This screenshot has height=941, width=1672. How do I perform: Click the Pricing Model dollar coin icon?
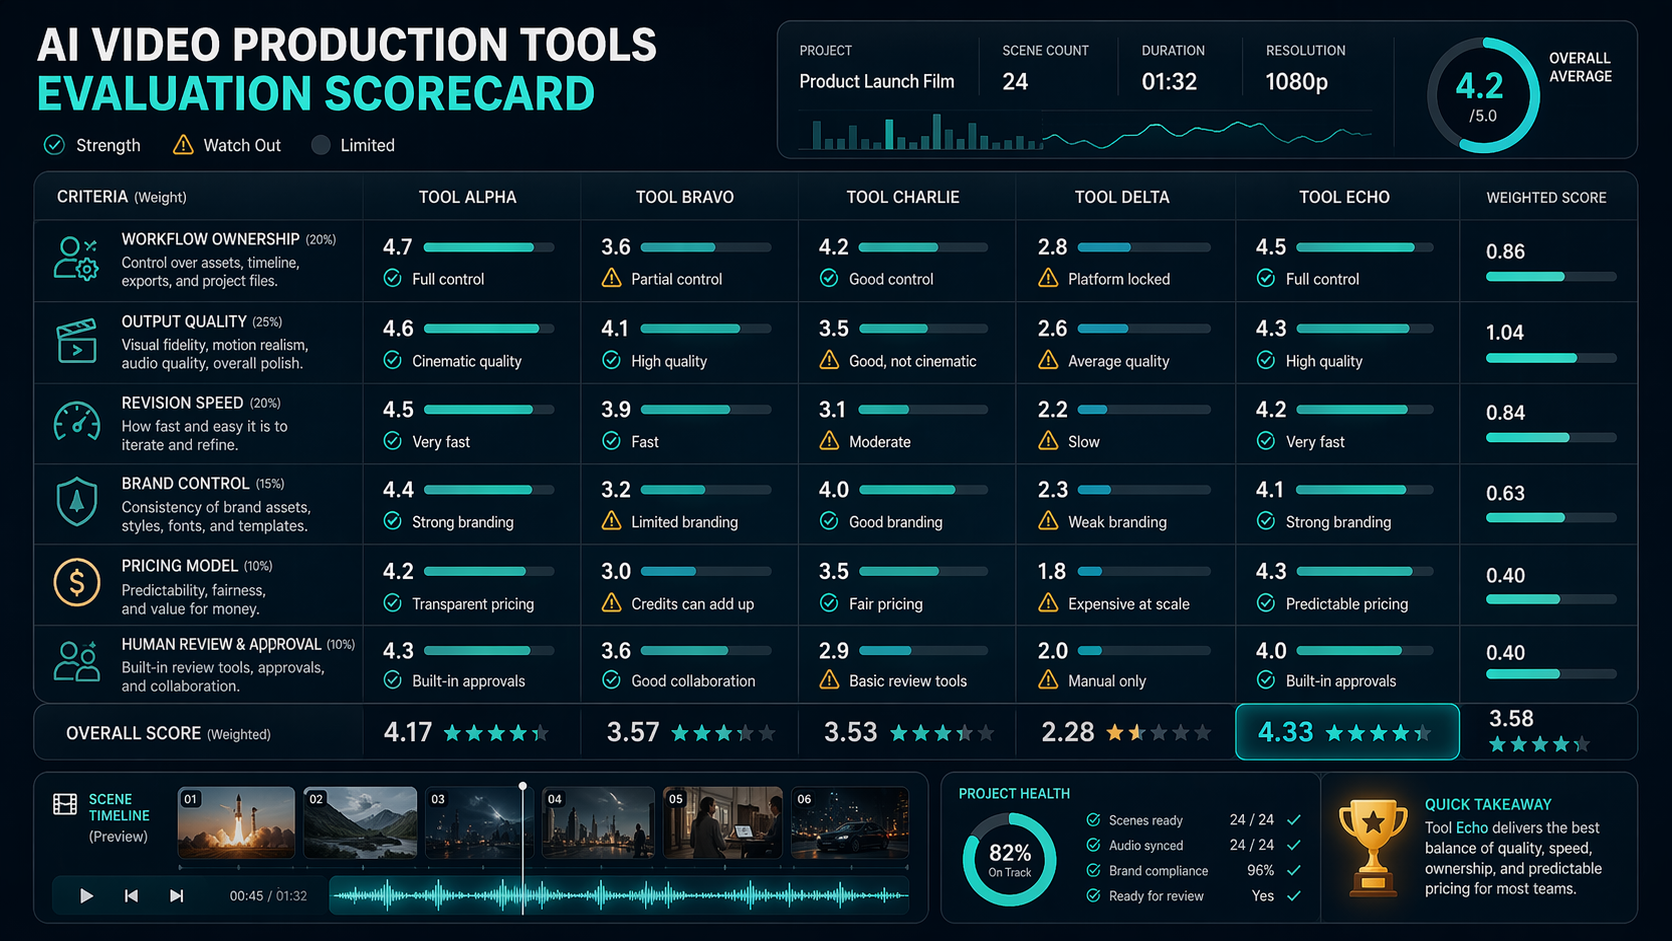coord(77,582)
